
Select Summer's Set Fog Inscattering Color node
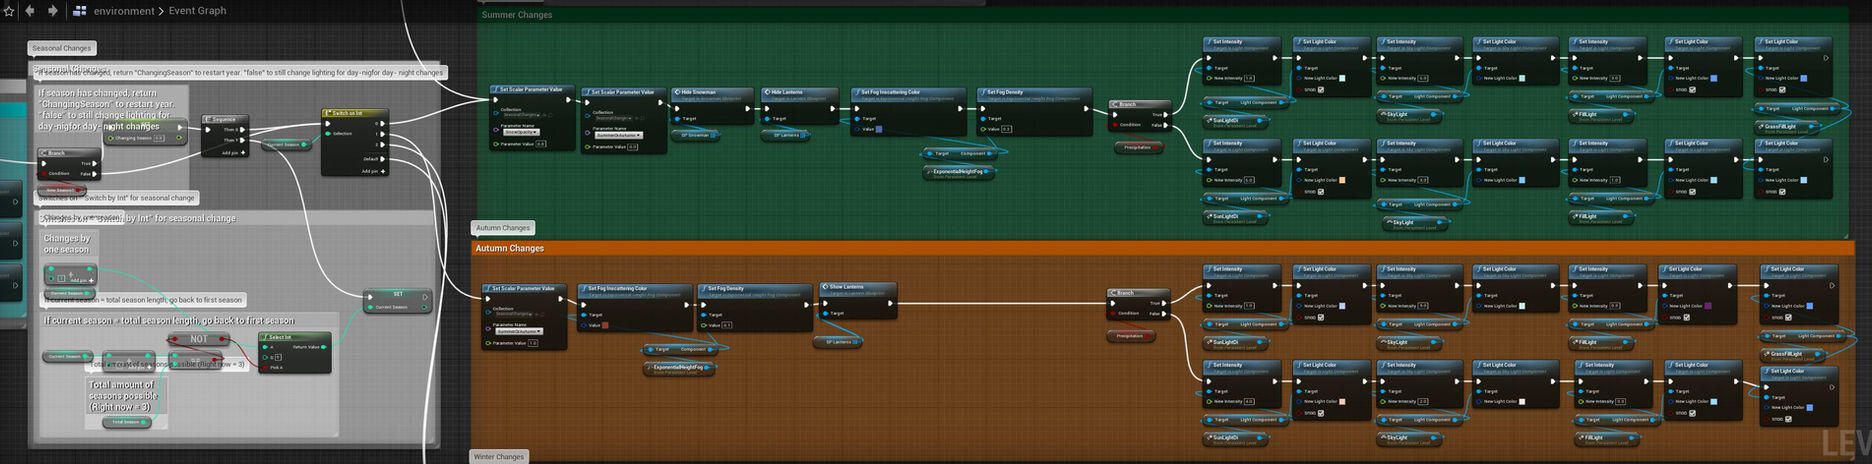[x=909, y=110]
